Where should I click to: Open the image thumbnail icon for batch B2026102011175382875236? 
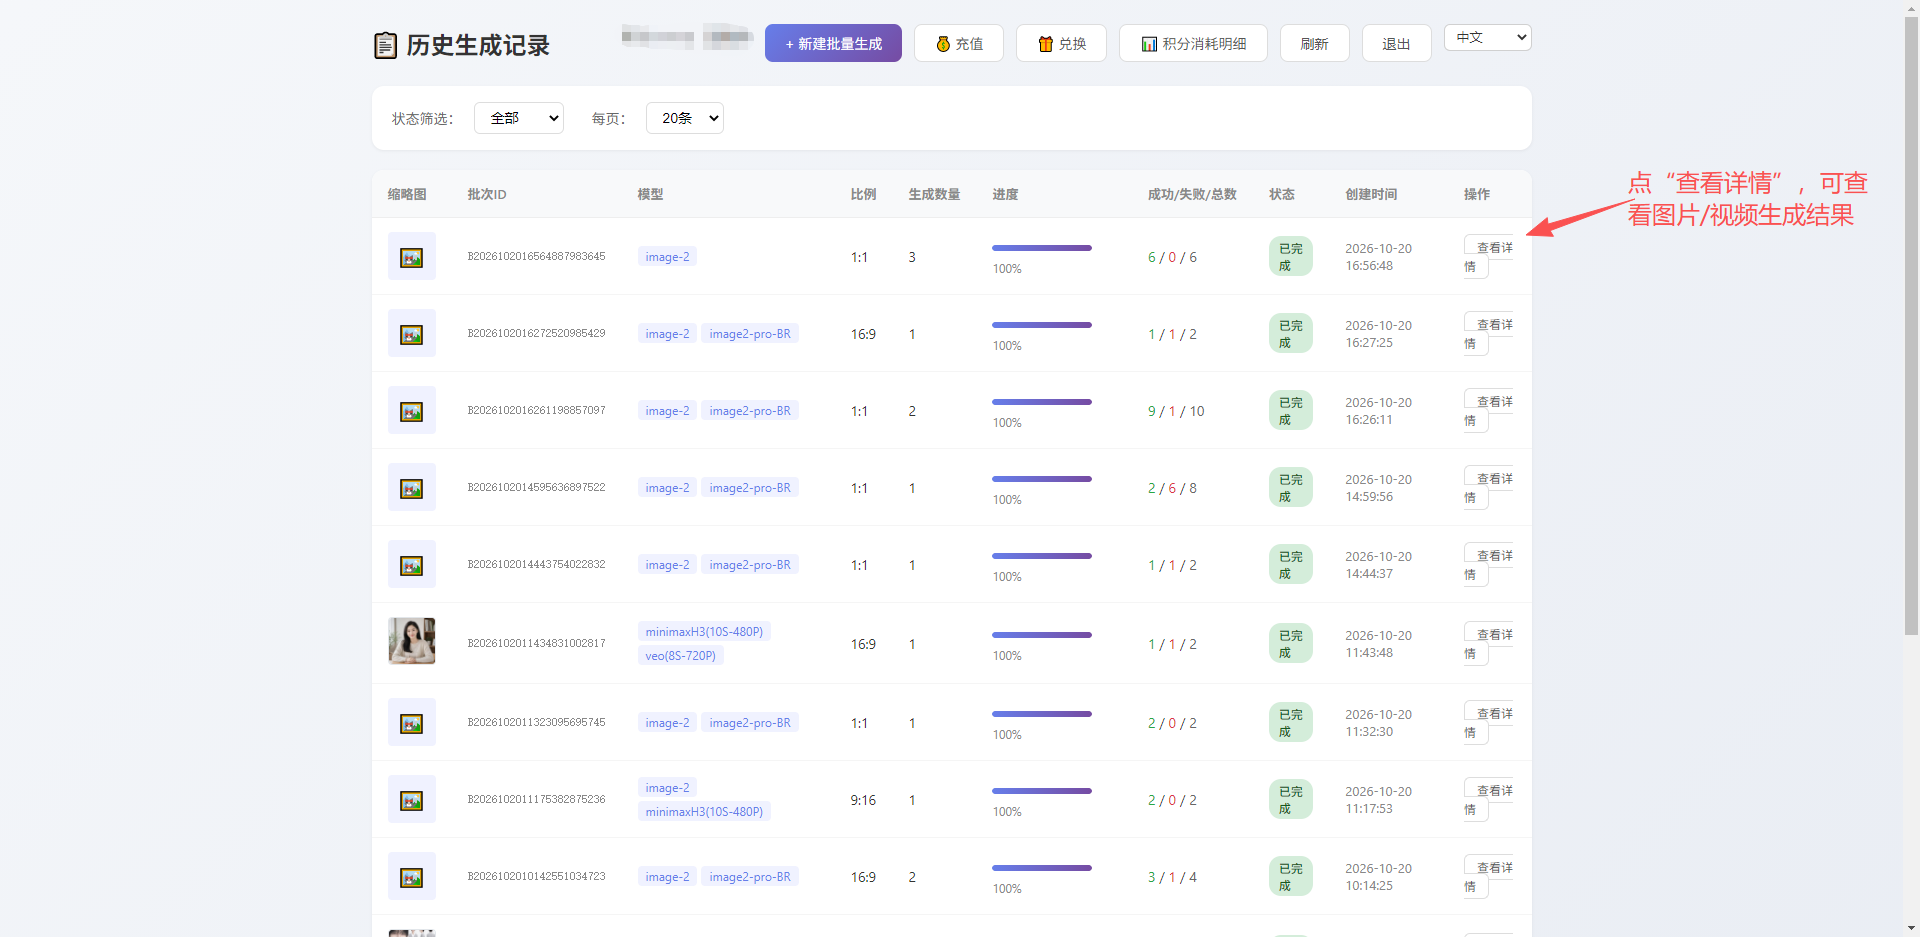(412, 800)
